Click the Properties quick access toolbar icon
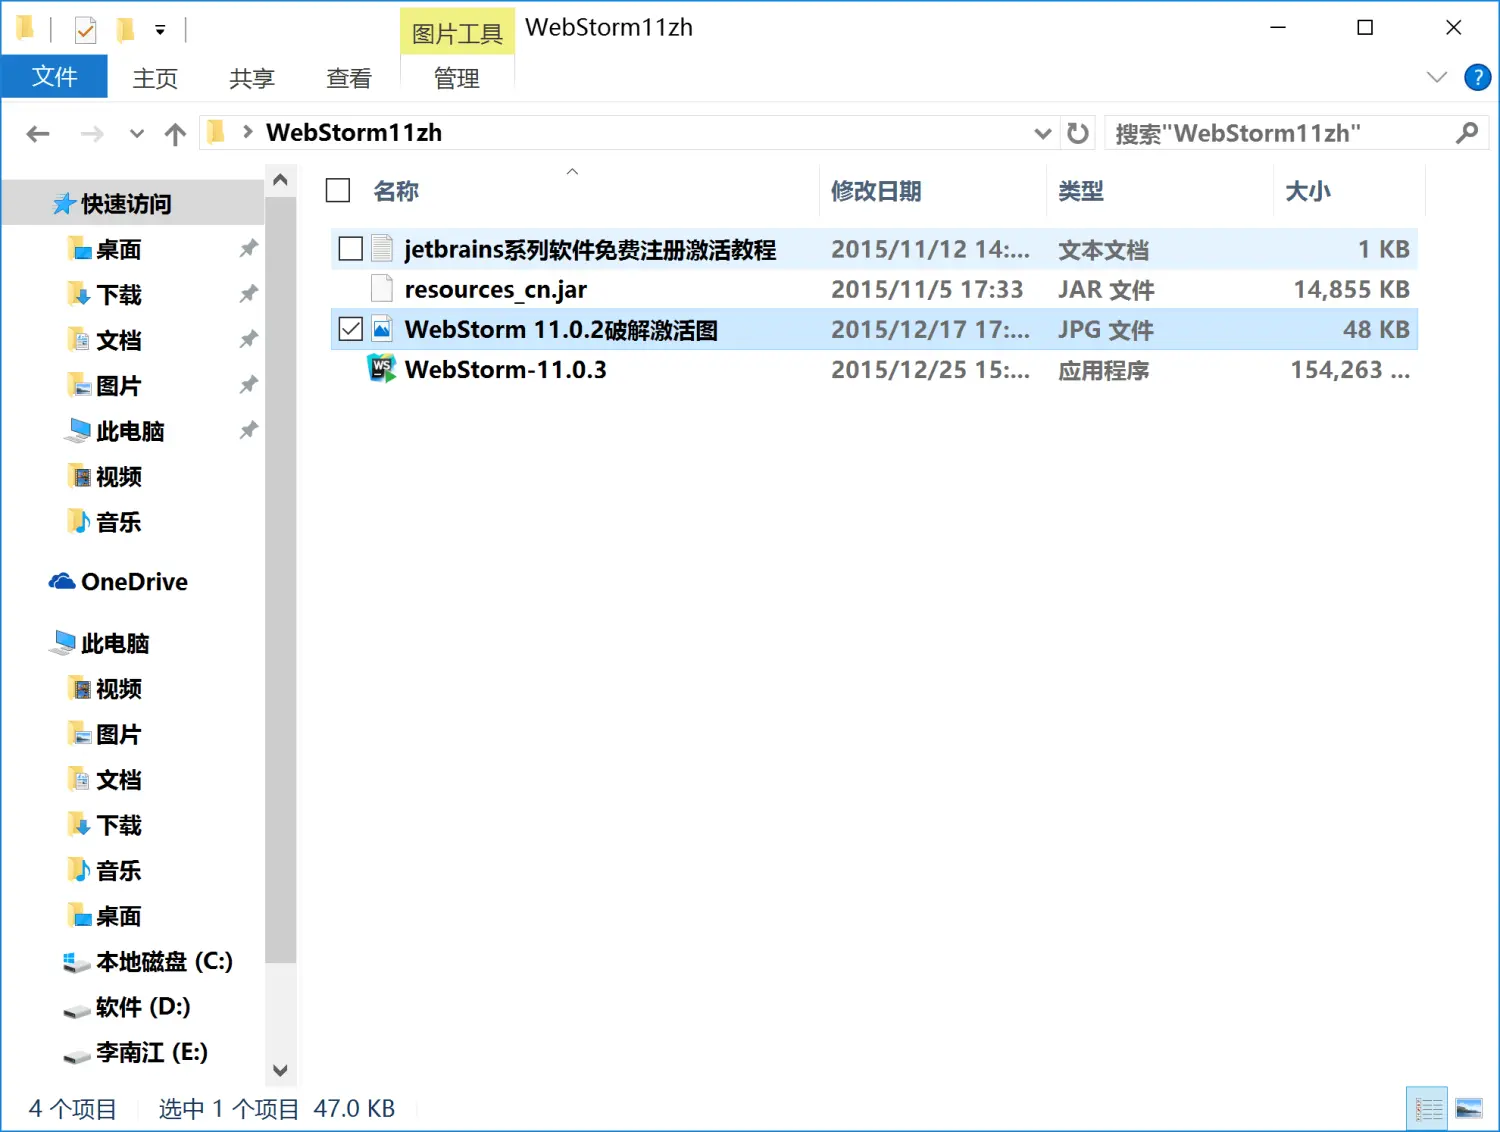Screen dimensions: 1500x1132 click(x=86, y=30)
